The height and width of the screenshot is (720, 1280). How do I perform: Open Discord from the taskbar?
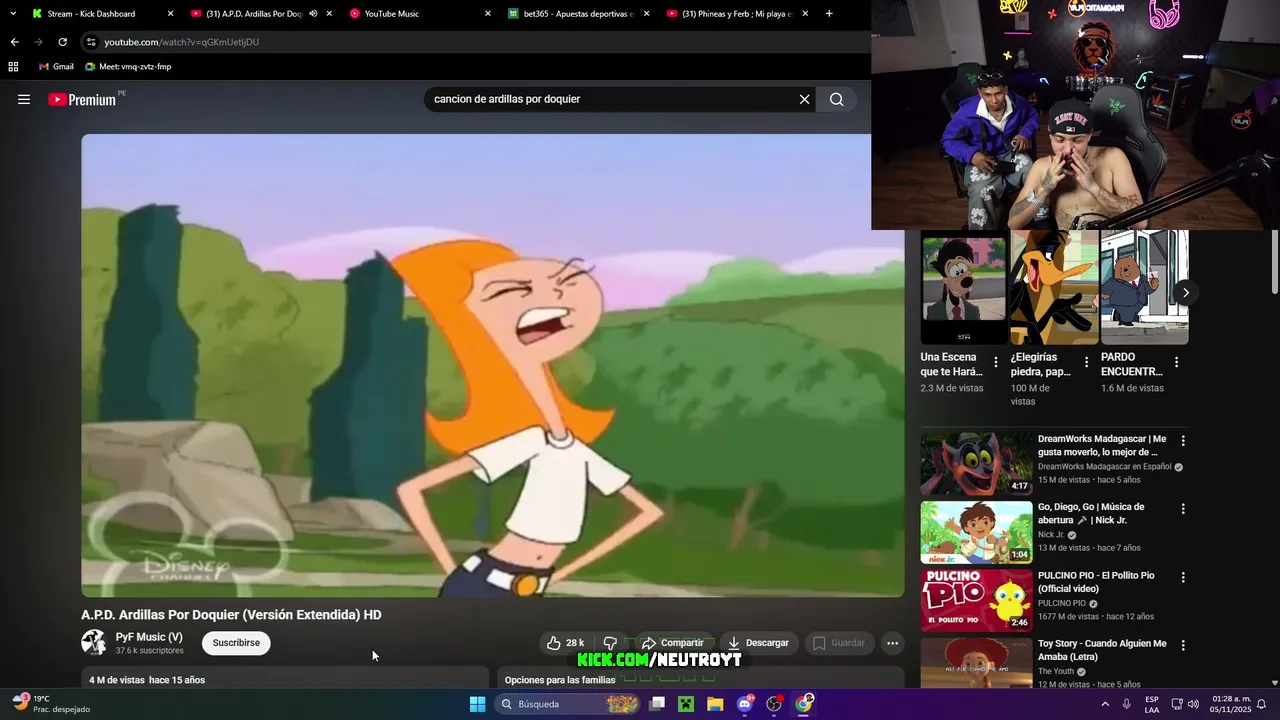click(745, 704)
